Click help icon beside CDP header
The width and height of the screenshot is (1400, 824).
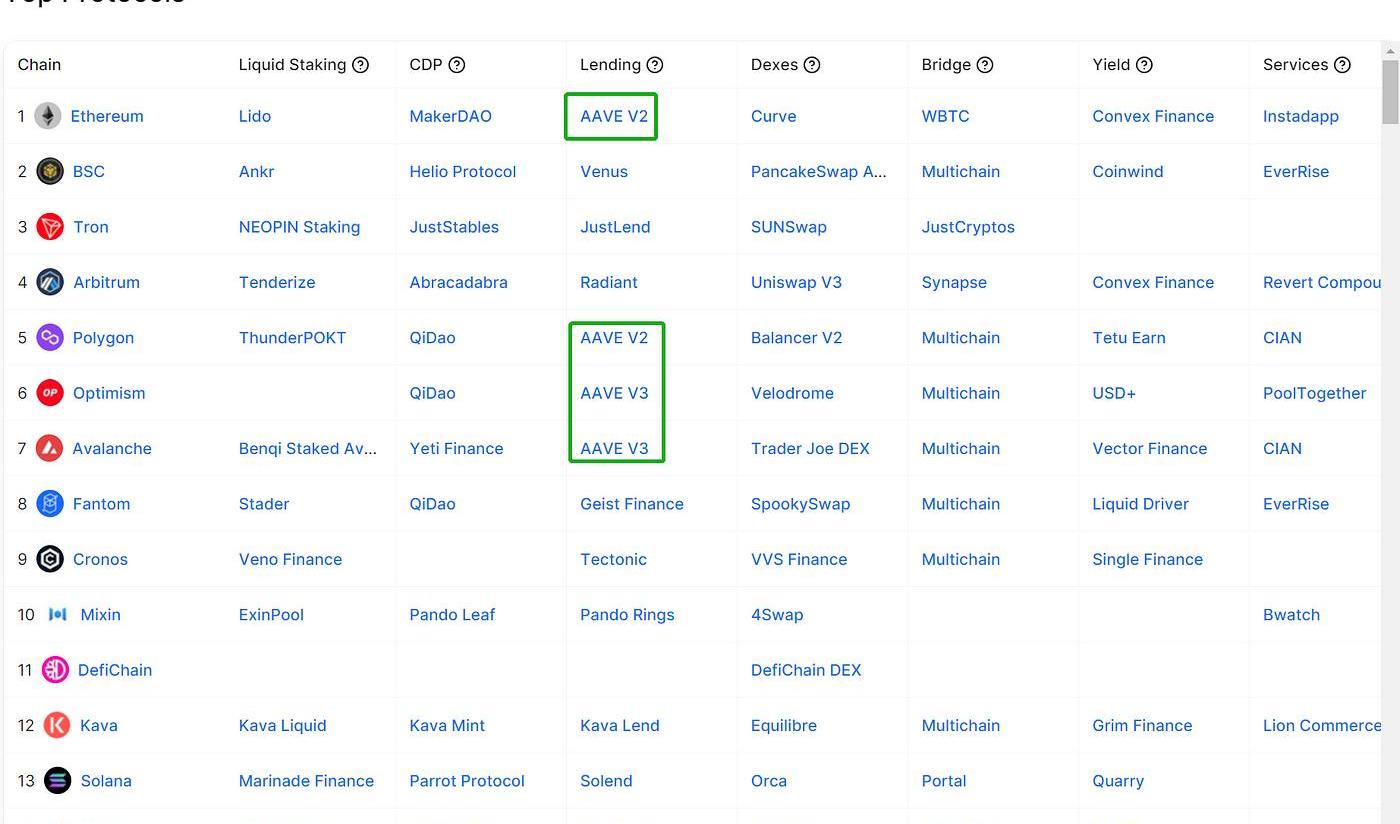pyautogui.click(x=457, y=65)
